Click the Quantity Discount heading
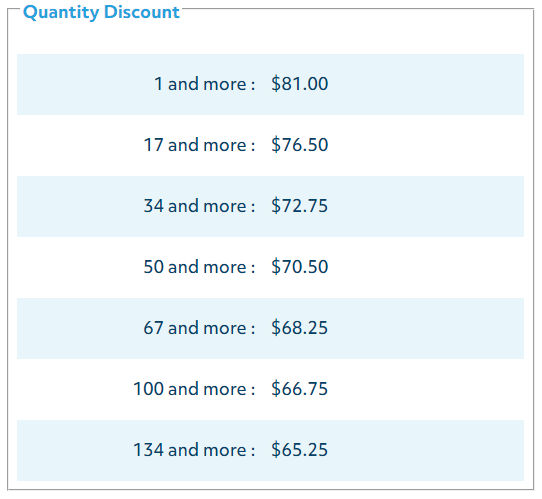This screenshot has width=542, height=499. pos(101,12)
